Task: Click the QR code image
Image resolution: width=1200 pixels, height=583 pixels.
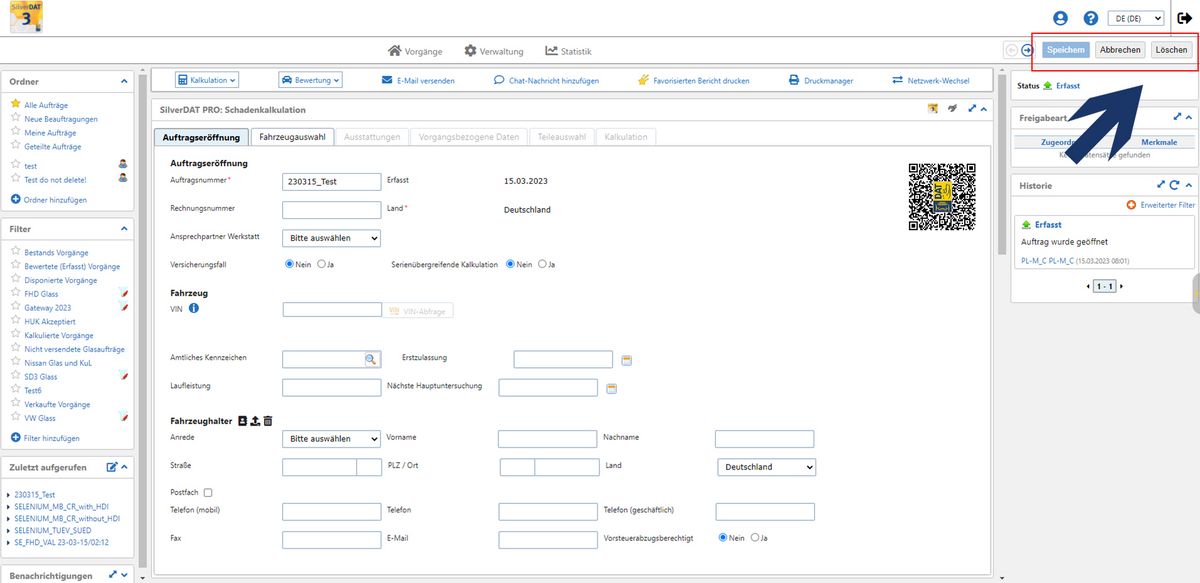Action: 942,196
